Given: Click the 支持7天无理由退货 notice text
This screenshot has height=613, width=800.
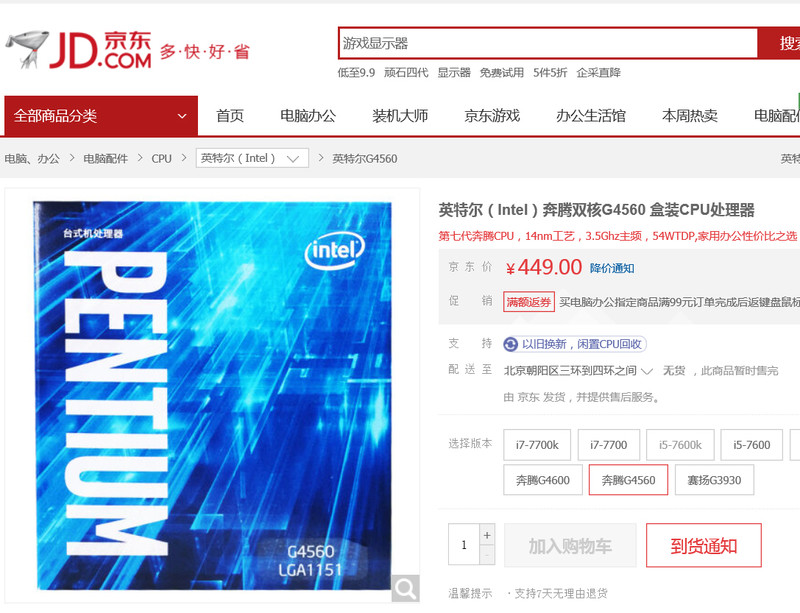Looking at the screenshot, I should 561,593.
